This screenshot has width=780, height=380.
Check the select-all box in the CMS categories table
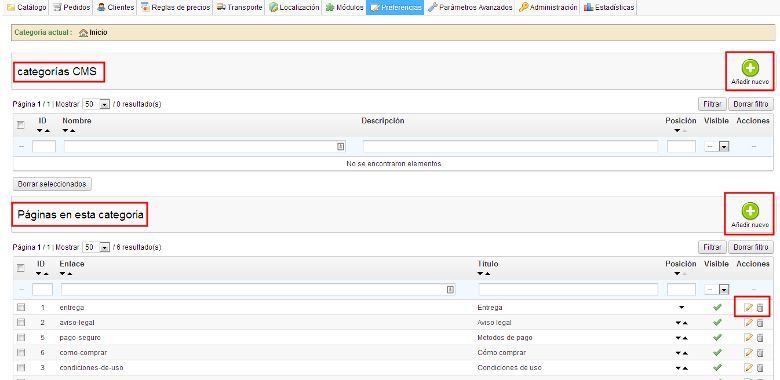coord(21,125)
